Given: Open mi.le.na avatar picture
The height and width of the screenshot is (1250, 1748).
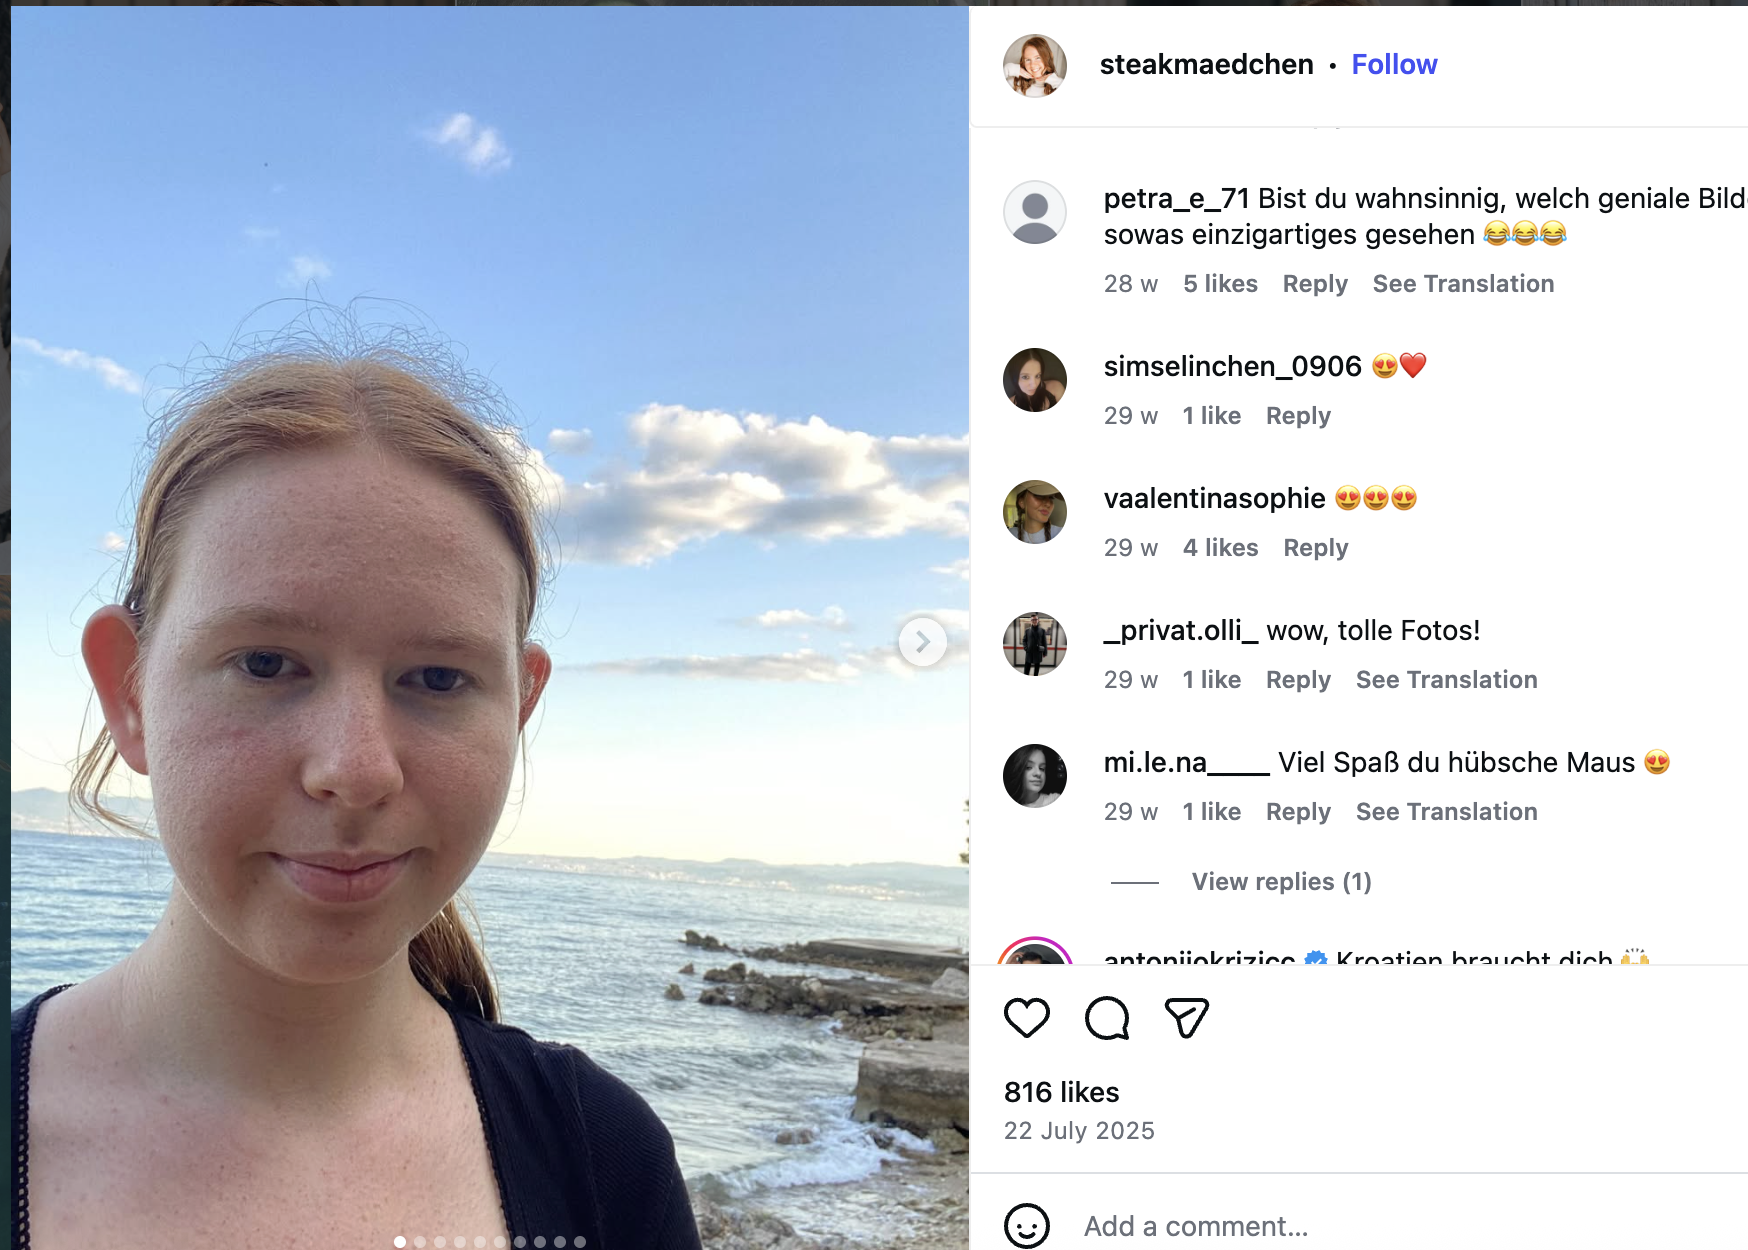Looking at the screenshot, I should pyautogui.click(x=1035, y=776).
